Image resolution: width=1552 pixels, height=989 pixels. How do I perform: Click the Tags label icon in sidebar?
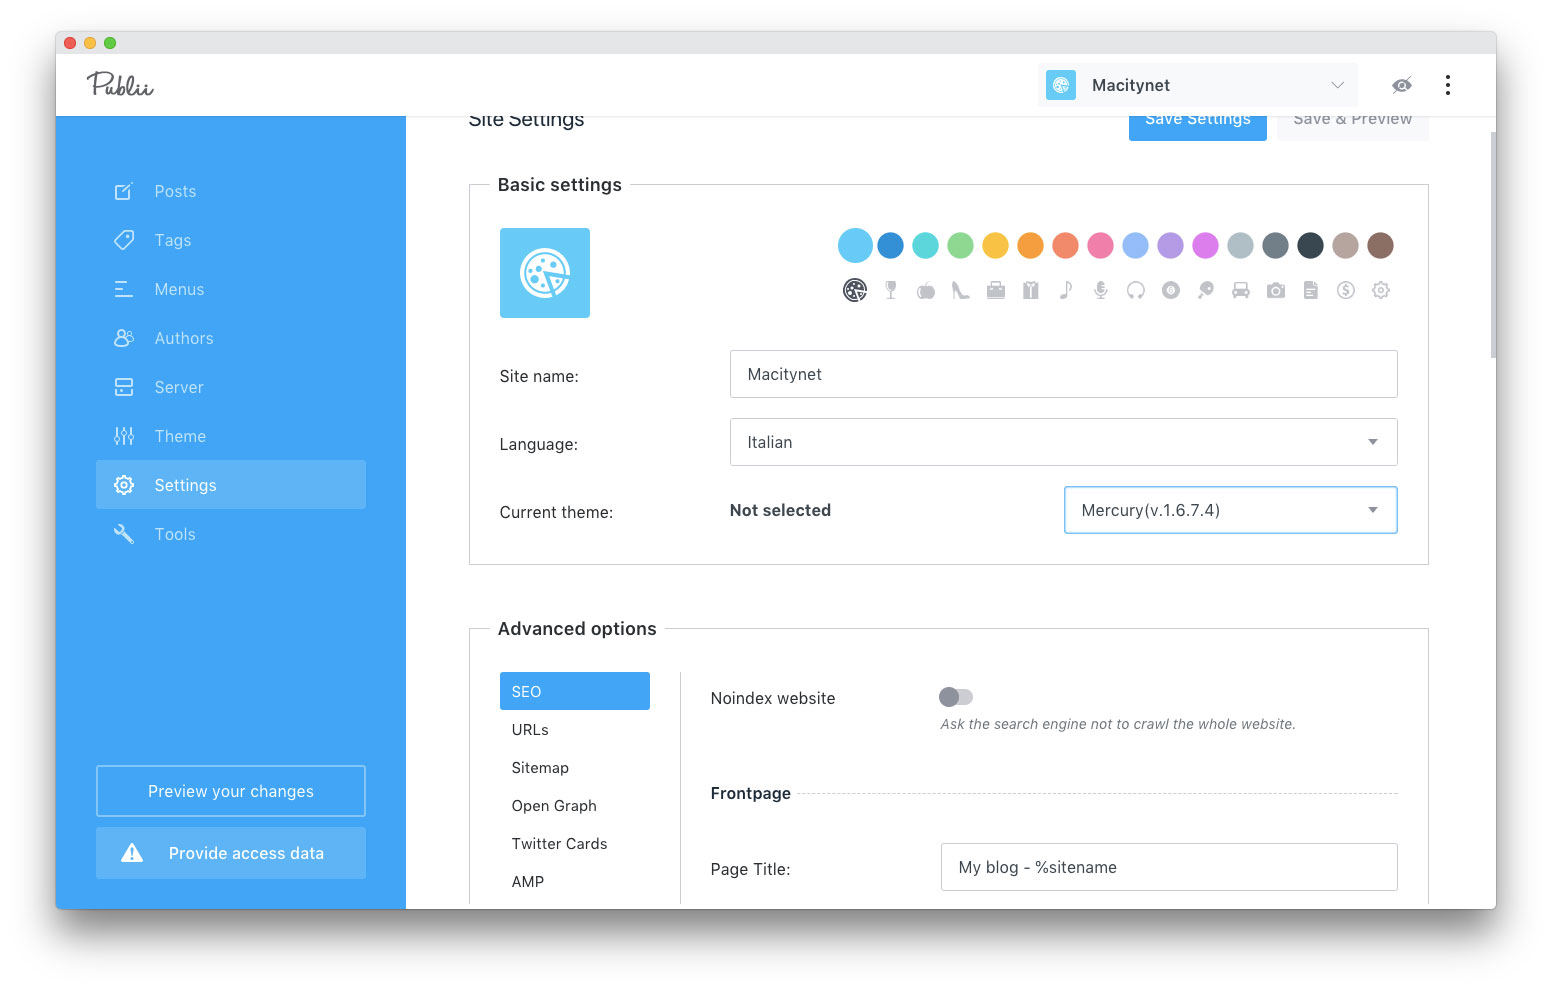(x=124, y=240)
